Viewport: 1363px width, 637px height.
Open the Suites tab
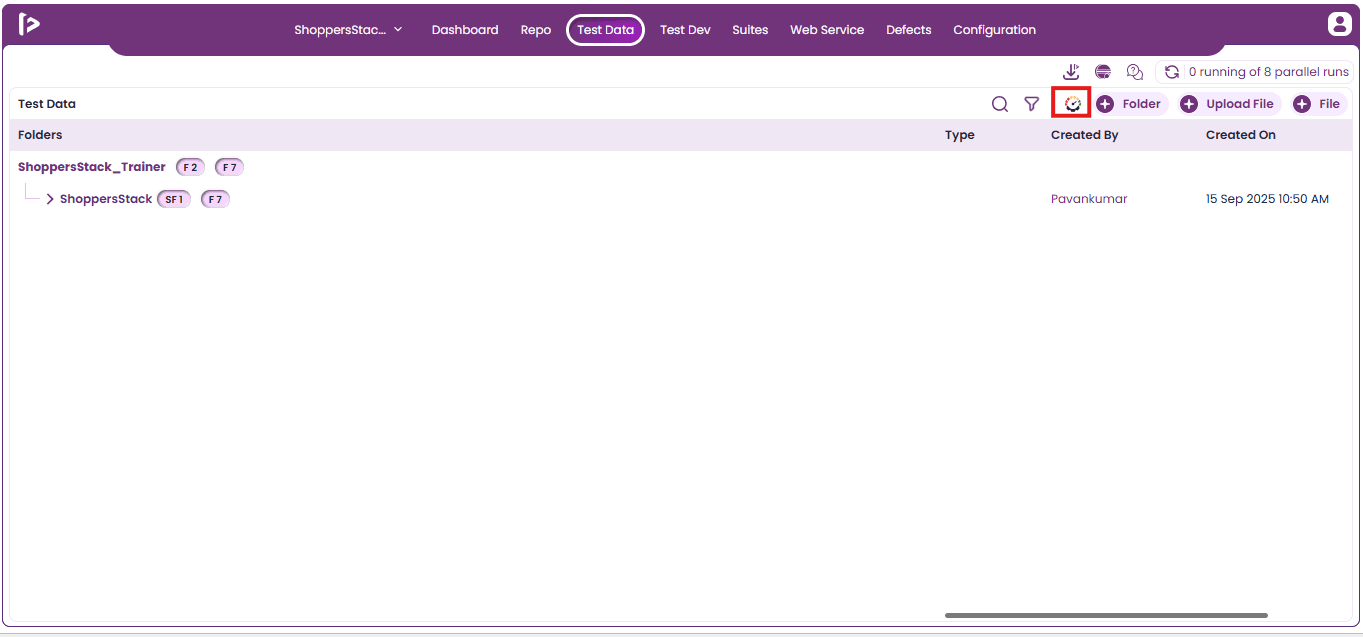[750, 30]
